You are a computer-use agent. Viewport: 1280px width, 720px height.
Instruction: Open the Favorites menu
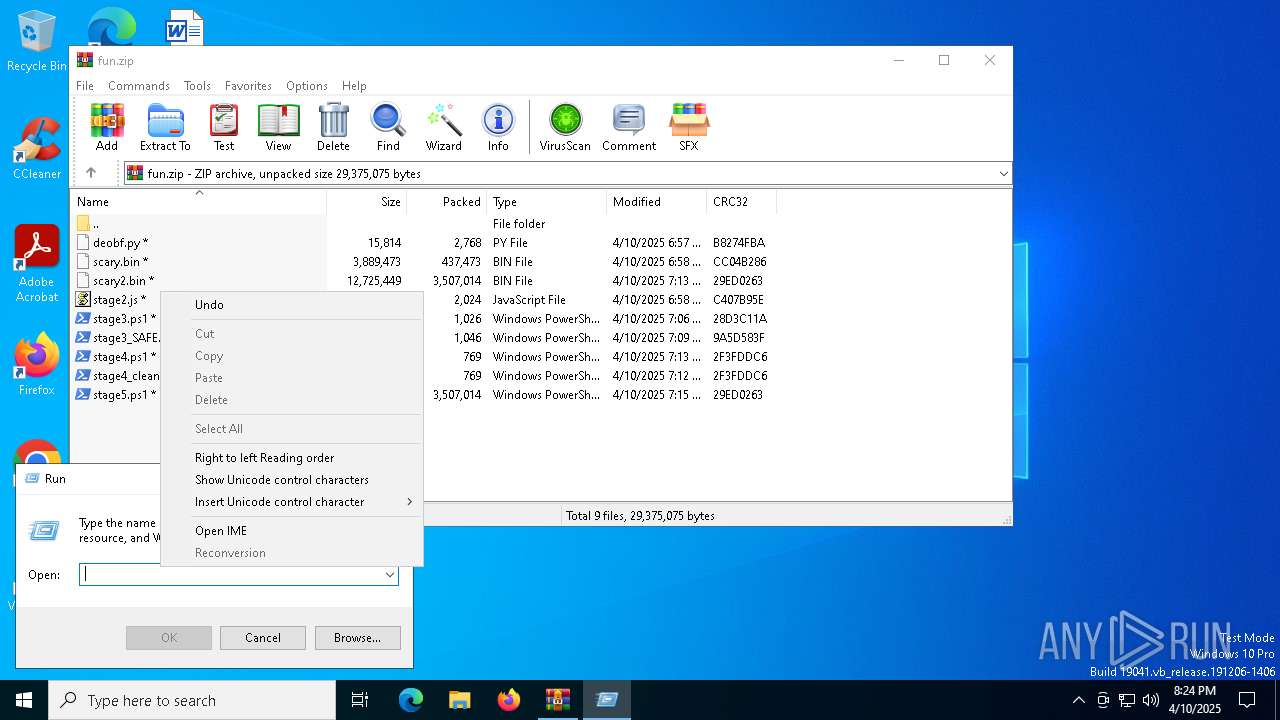[x=248, y=86]
